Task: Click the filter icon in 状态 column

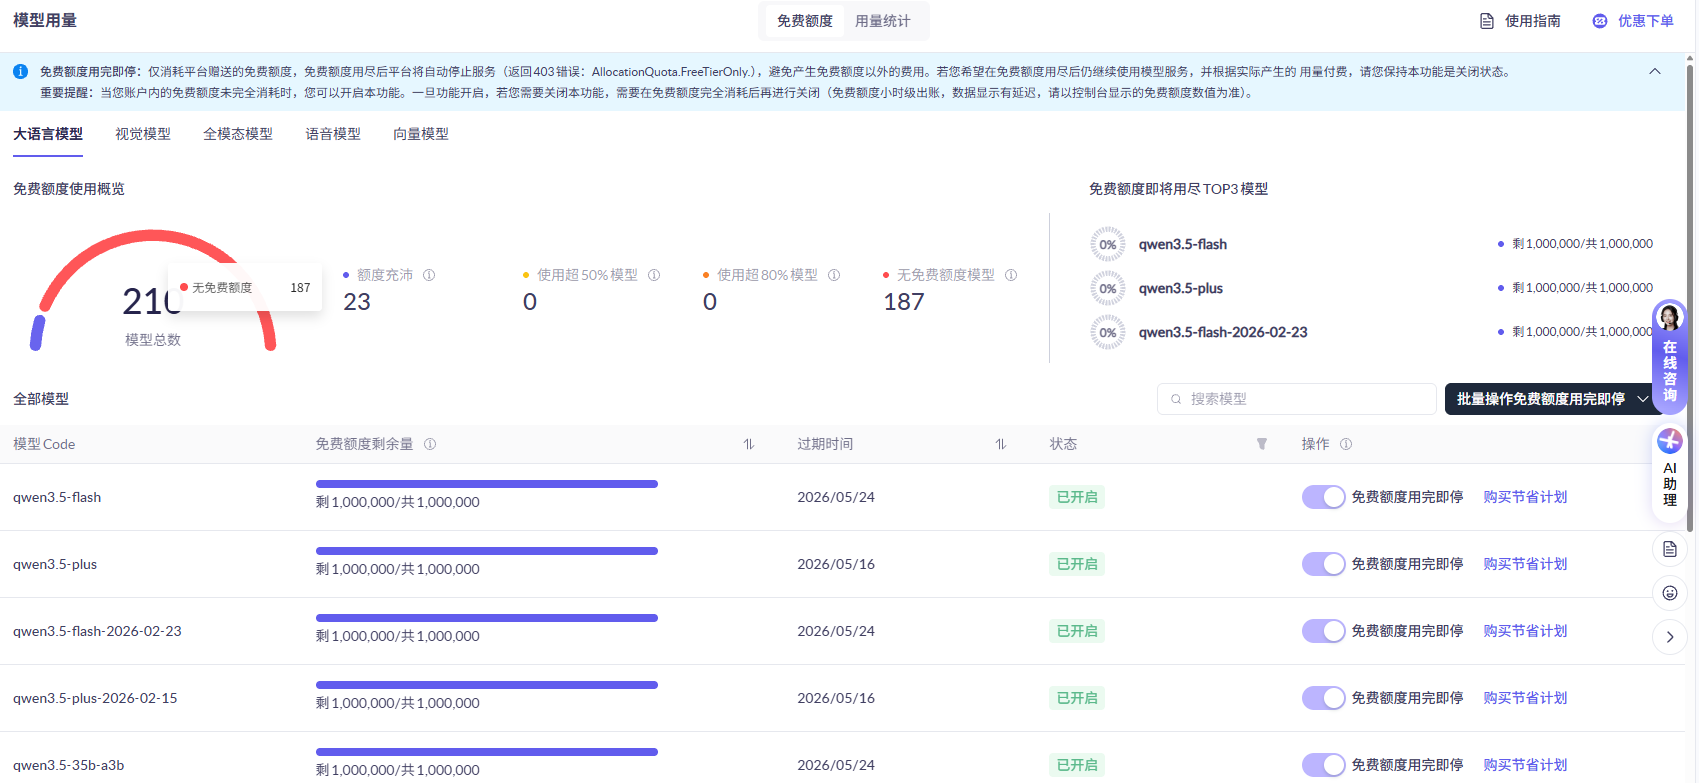Action: [x=1262, y=444]
